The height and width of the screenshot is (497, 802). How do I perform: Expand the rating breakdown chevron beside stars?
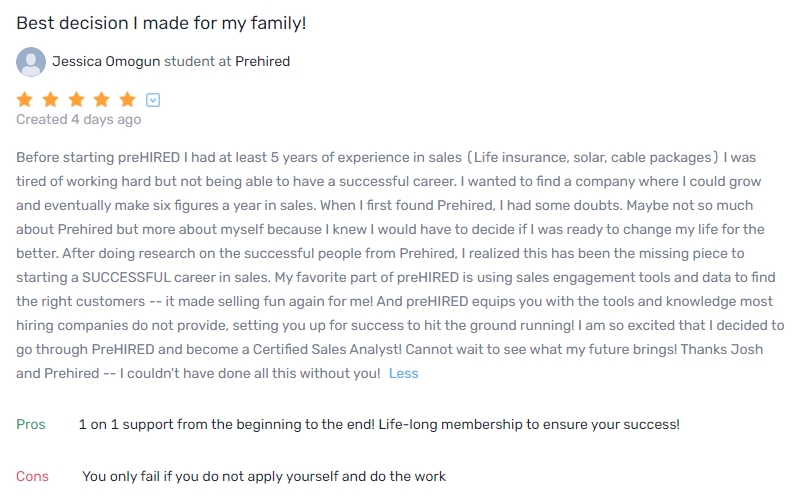click(153, 100)
